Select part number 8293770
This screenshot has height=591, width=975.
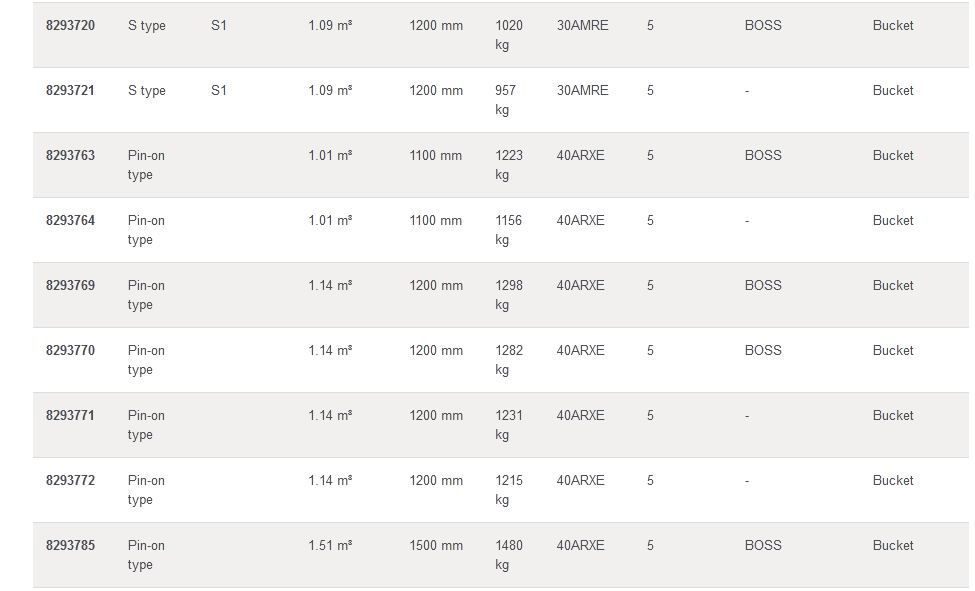[x=70, y=351]
